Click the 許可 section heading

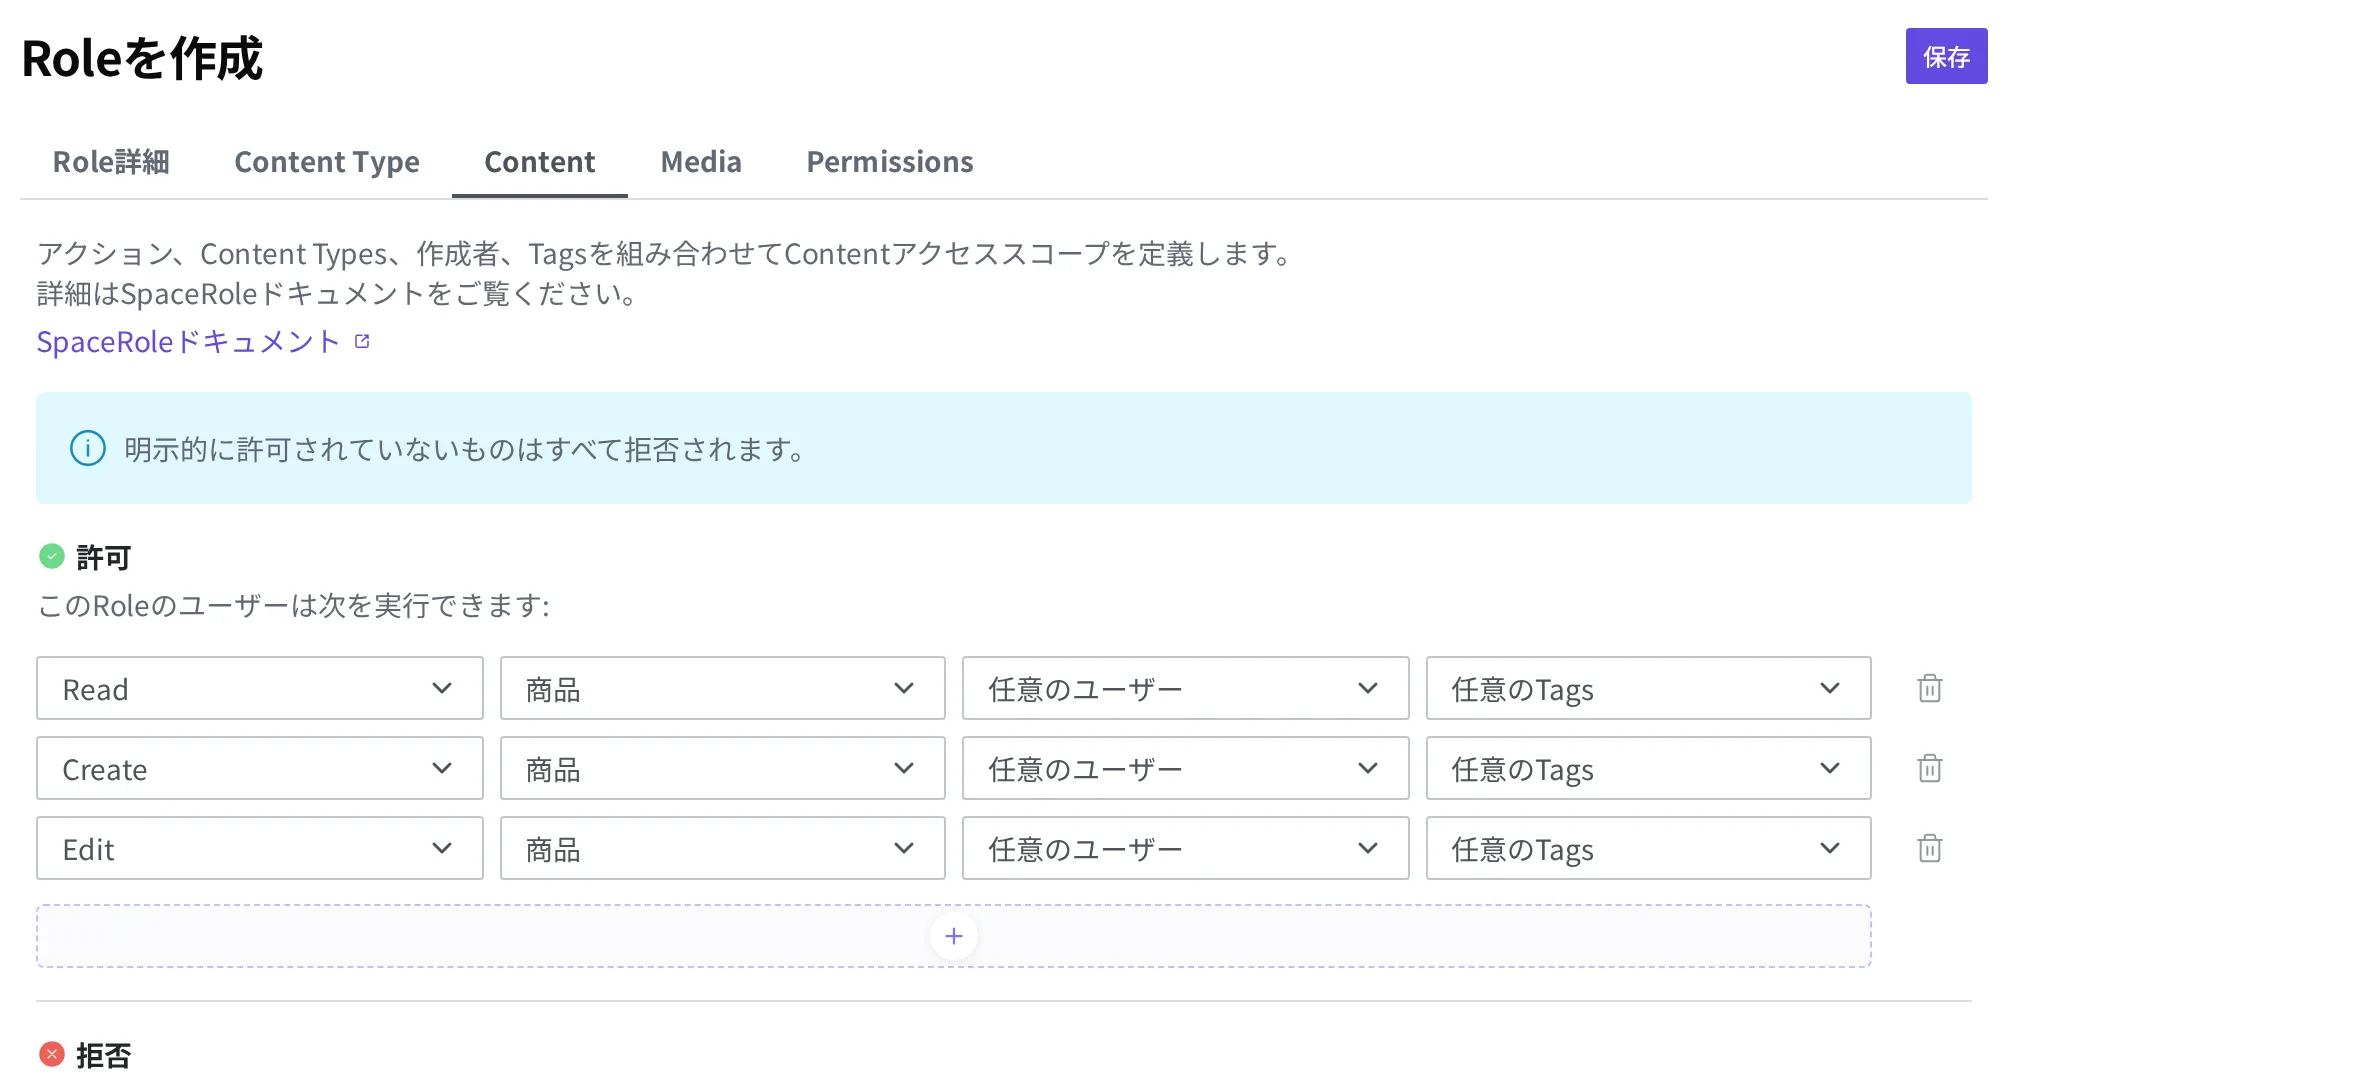pyautogui.click(x=104, y=557)
